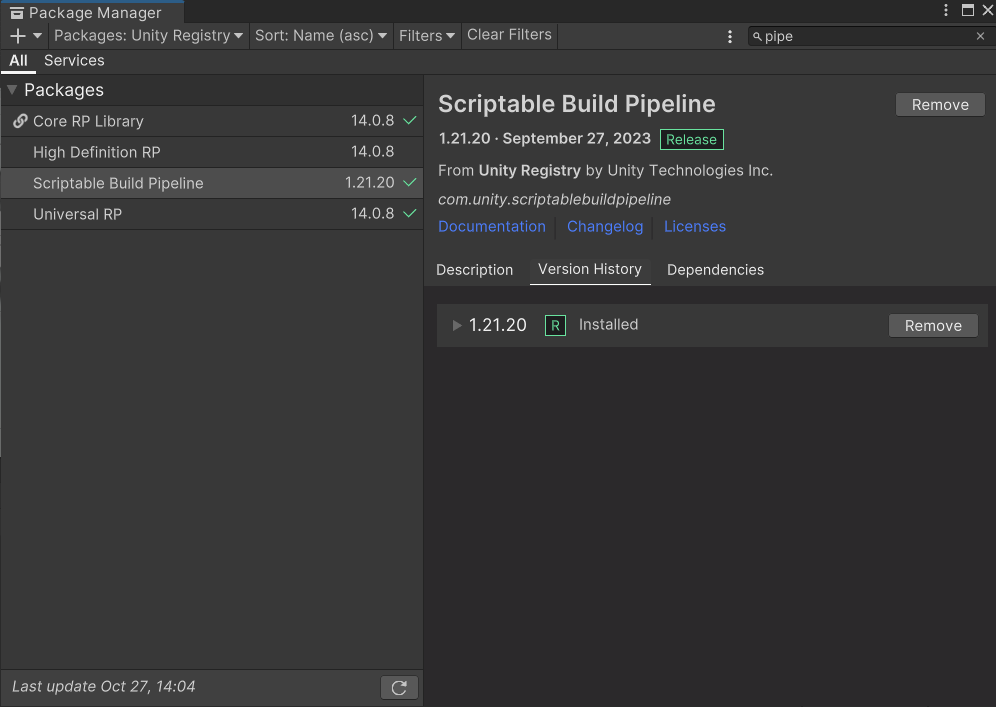The width and height of the screenshot is (996, 707).
Task: Switch to the Services tab
Action: (74, 61)
